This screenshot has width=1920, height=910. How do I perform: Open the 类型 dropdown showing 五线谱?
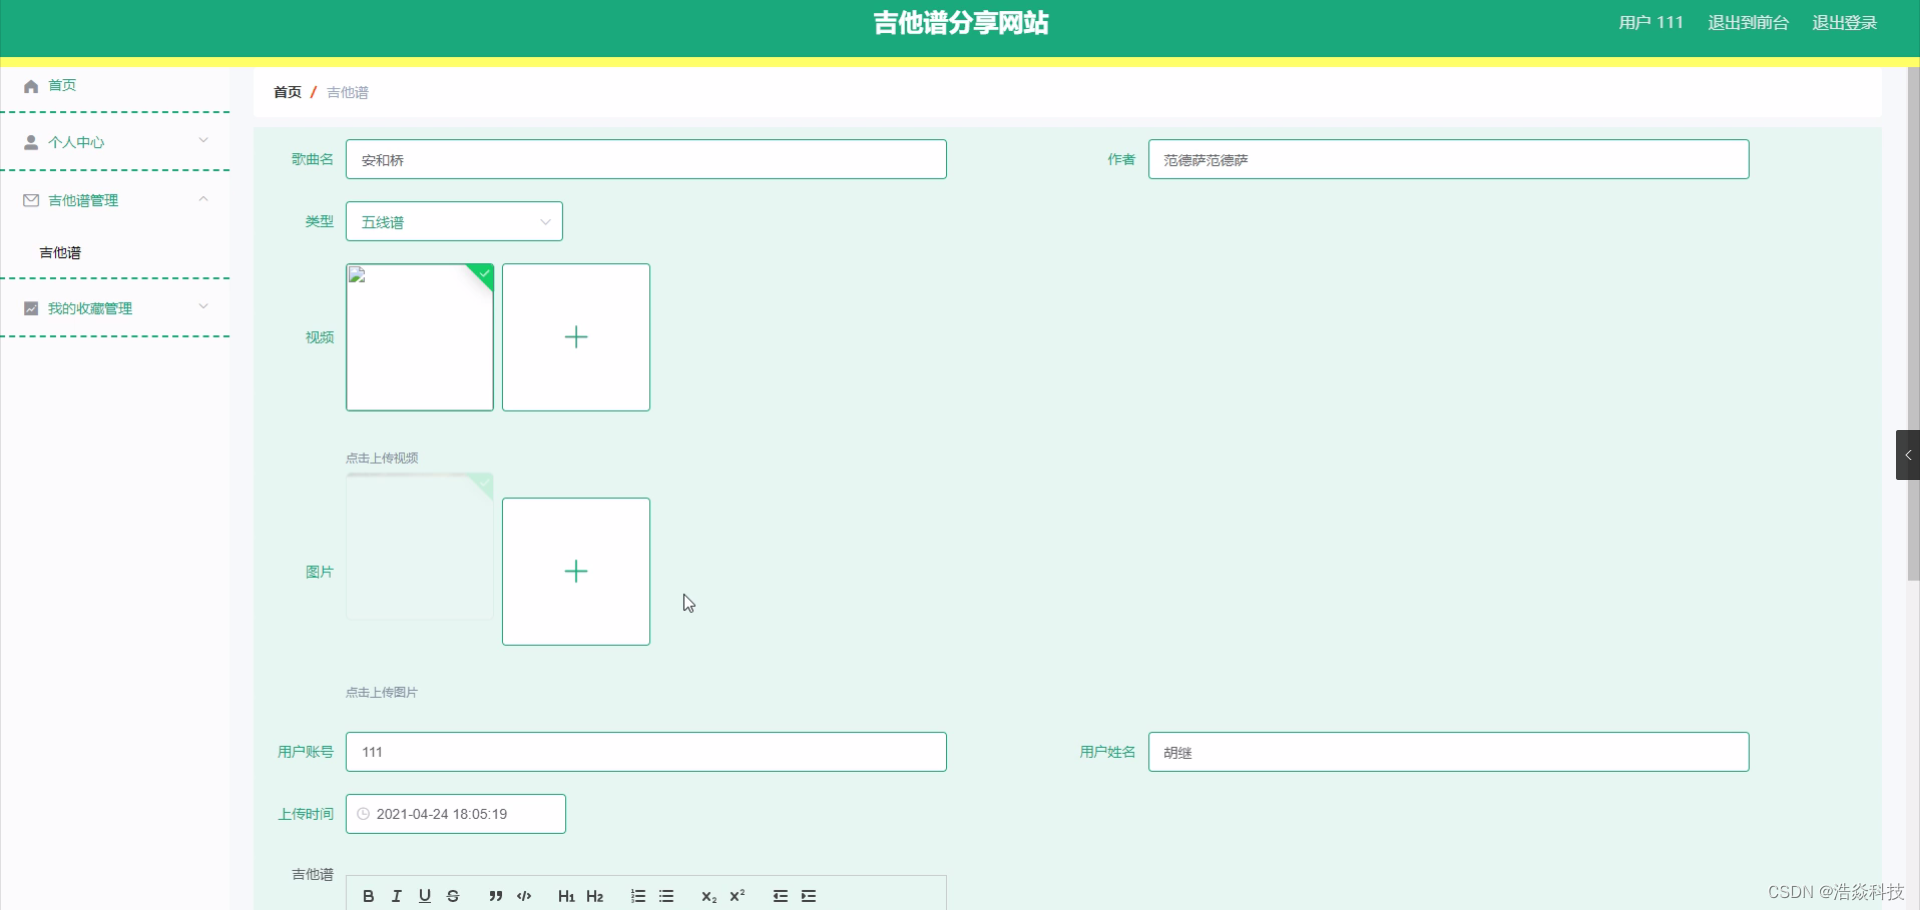[453, 221]
